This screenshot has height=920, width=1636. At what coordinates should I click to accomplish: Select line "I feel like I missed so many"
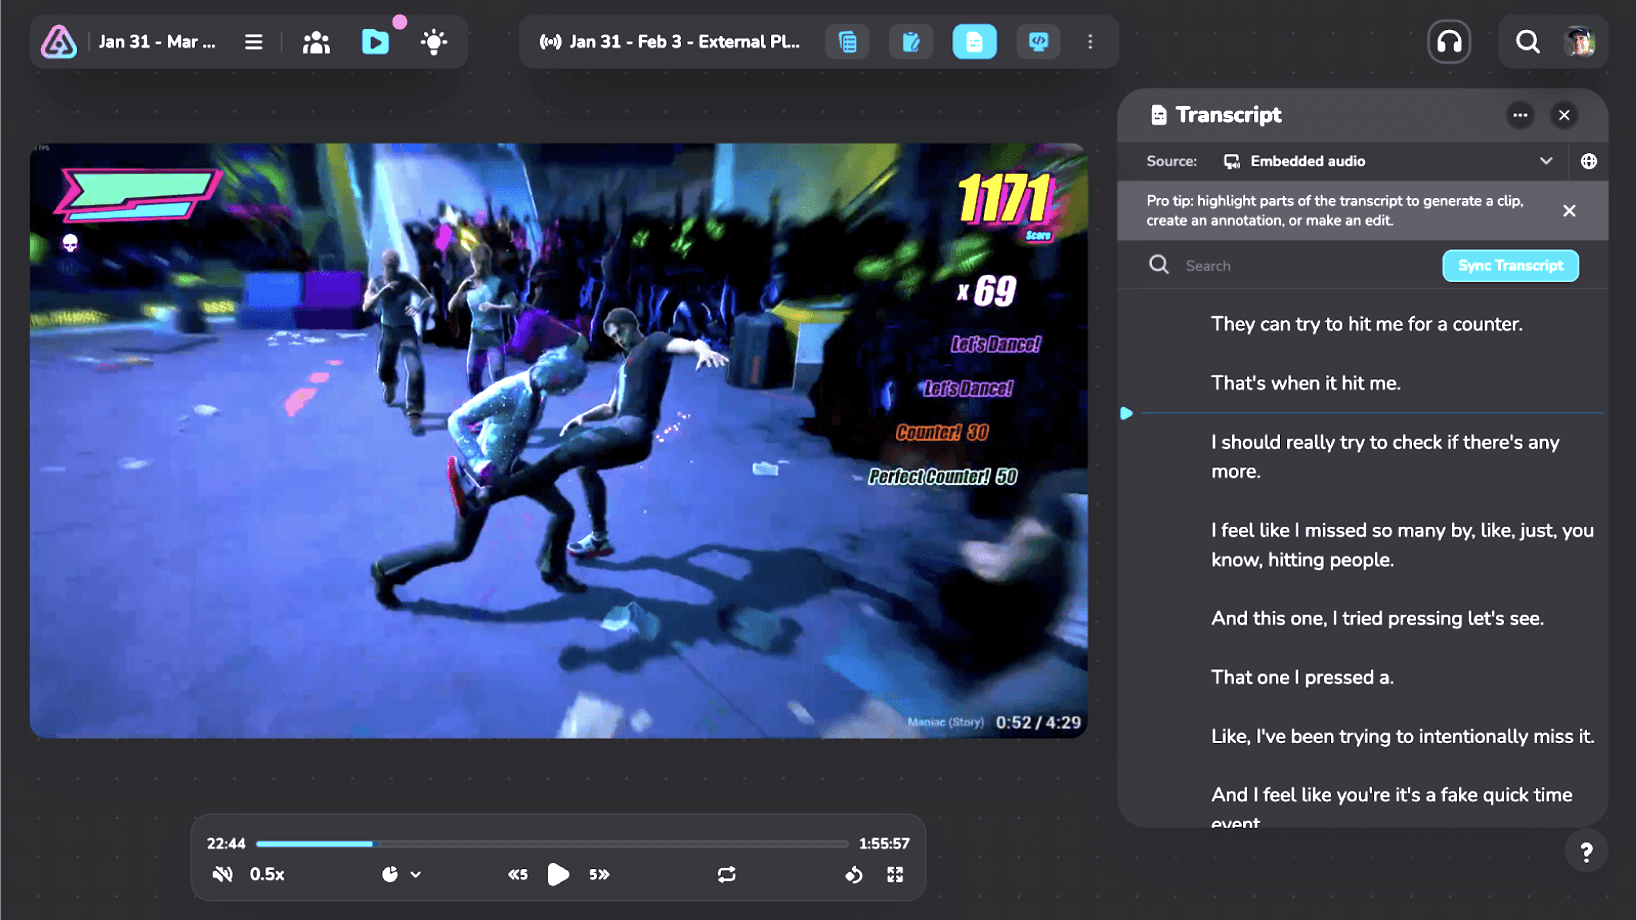click(x=1402, y=545)
